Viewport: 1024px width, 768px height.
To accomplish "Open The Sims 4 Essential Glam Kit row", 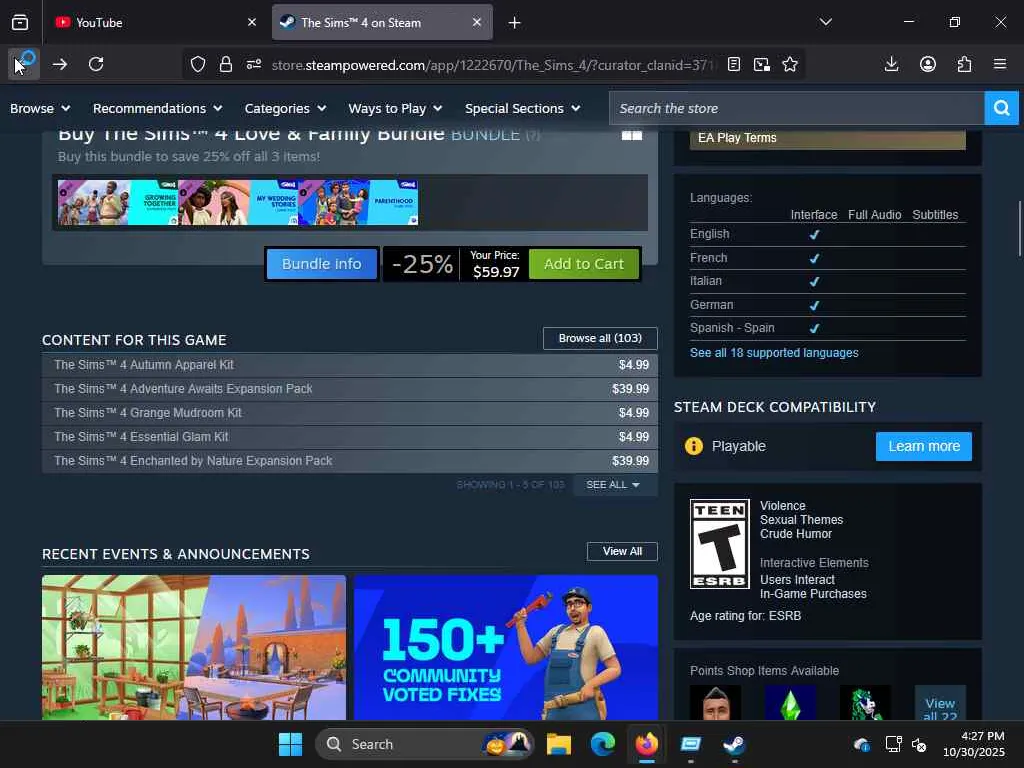I will tap(350, 437).
